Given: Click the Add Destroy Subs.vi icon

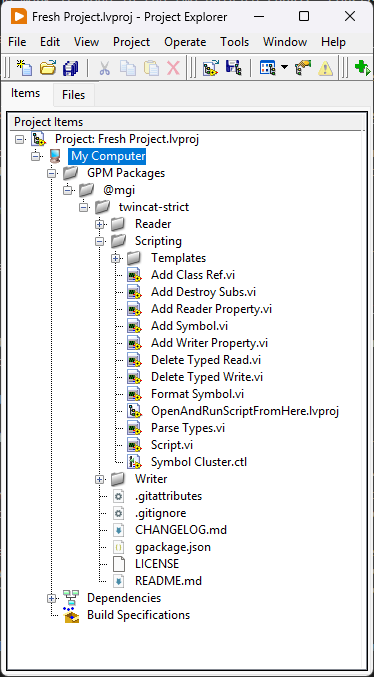Looking at the screenshot, I should [x=134, y=292].
